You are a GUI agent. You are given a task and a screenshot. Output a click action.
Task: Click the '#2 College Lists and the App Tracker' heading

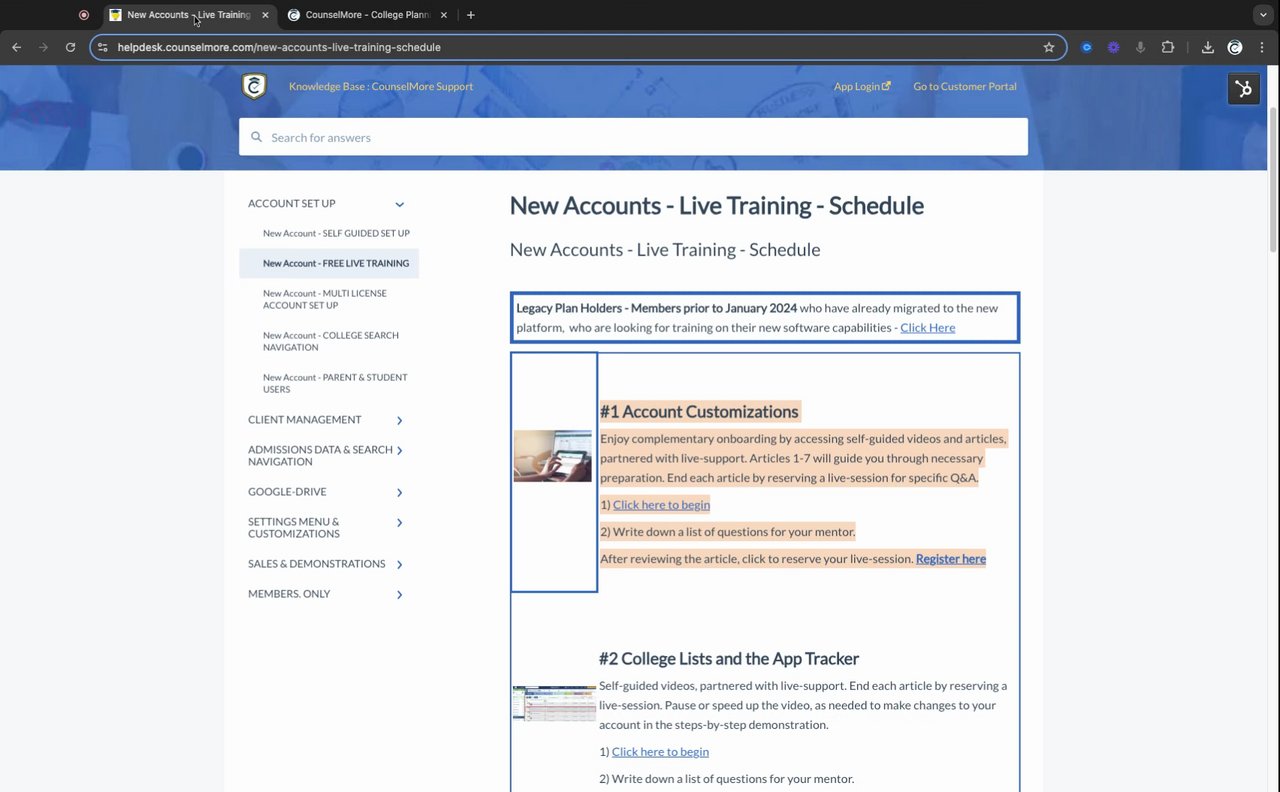click(x=729, y=658)
